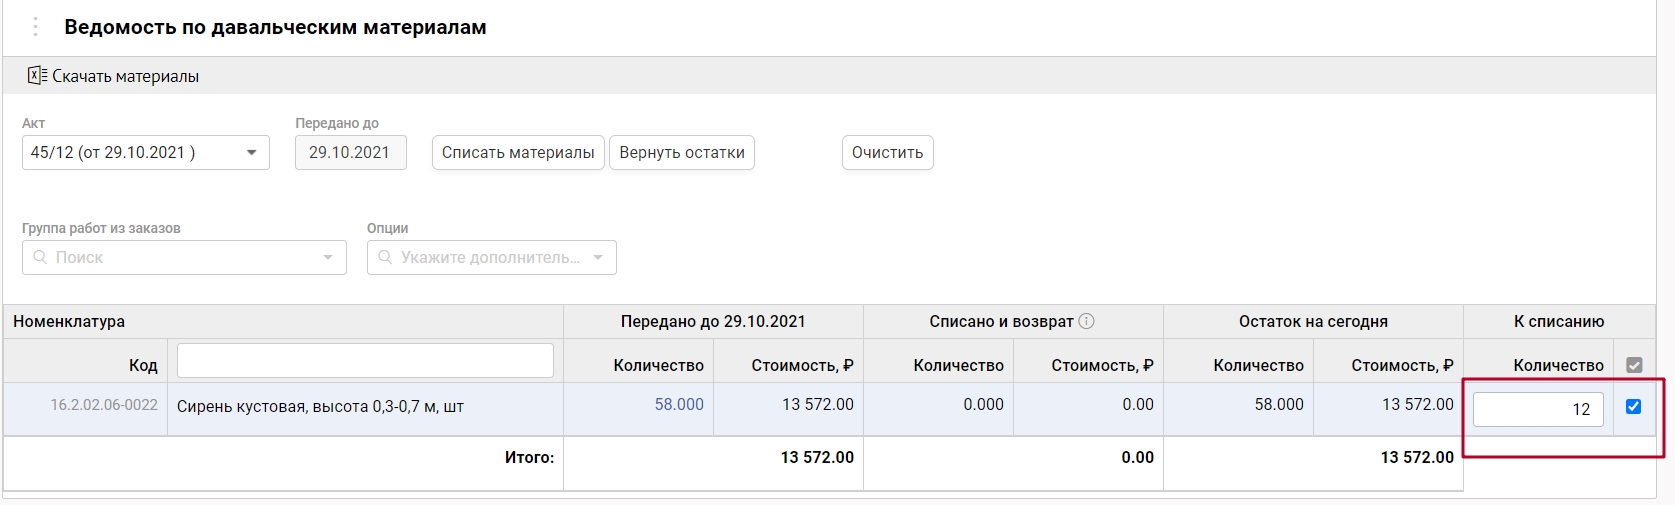Expand the Группа работ из заказов dropdown arrow
1675x505 pixels.
(328, 257)
